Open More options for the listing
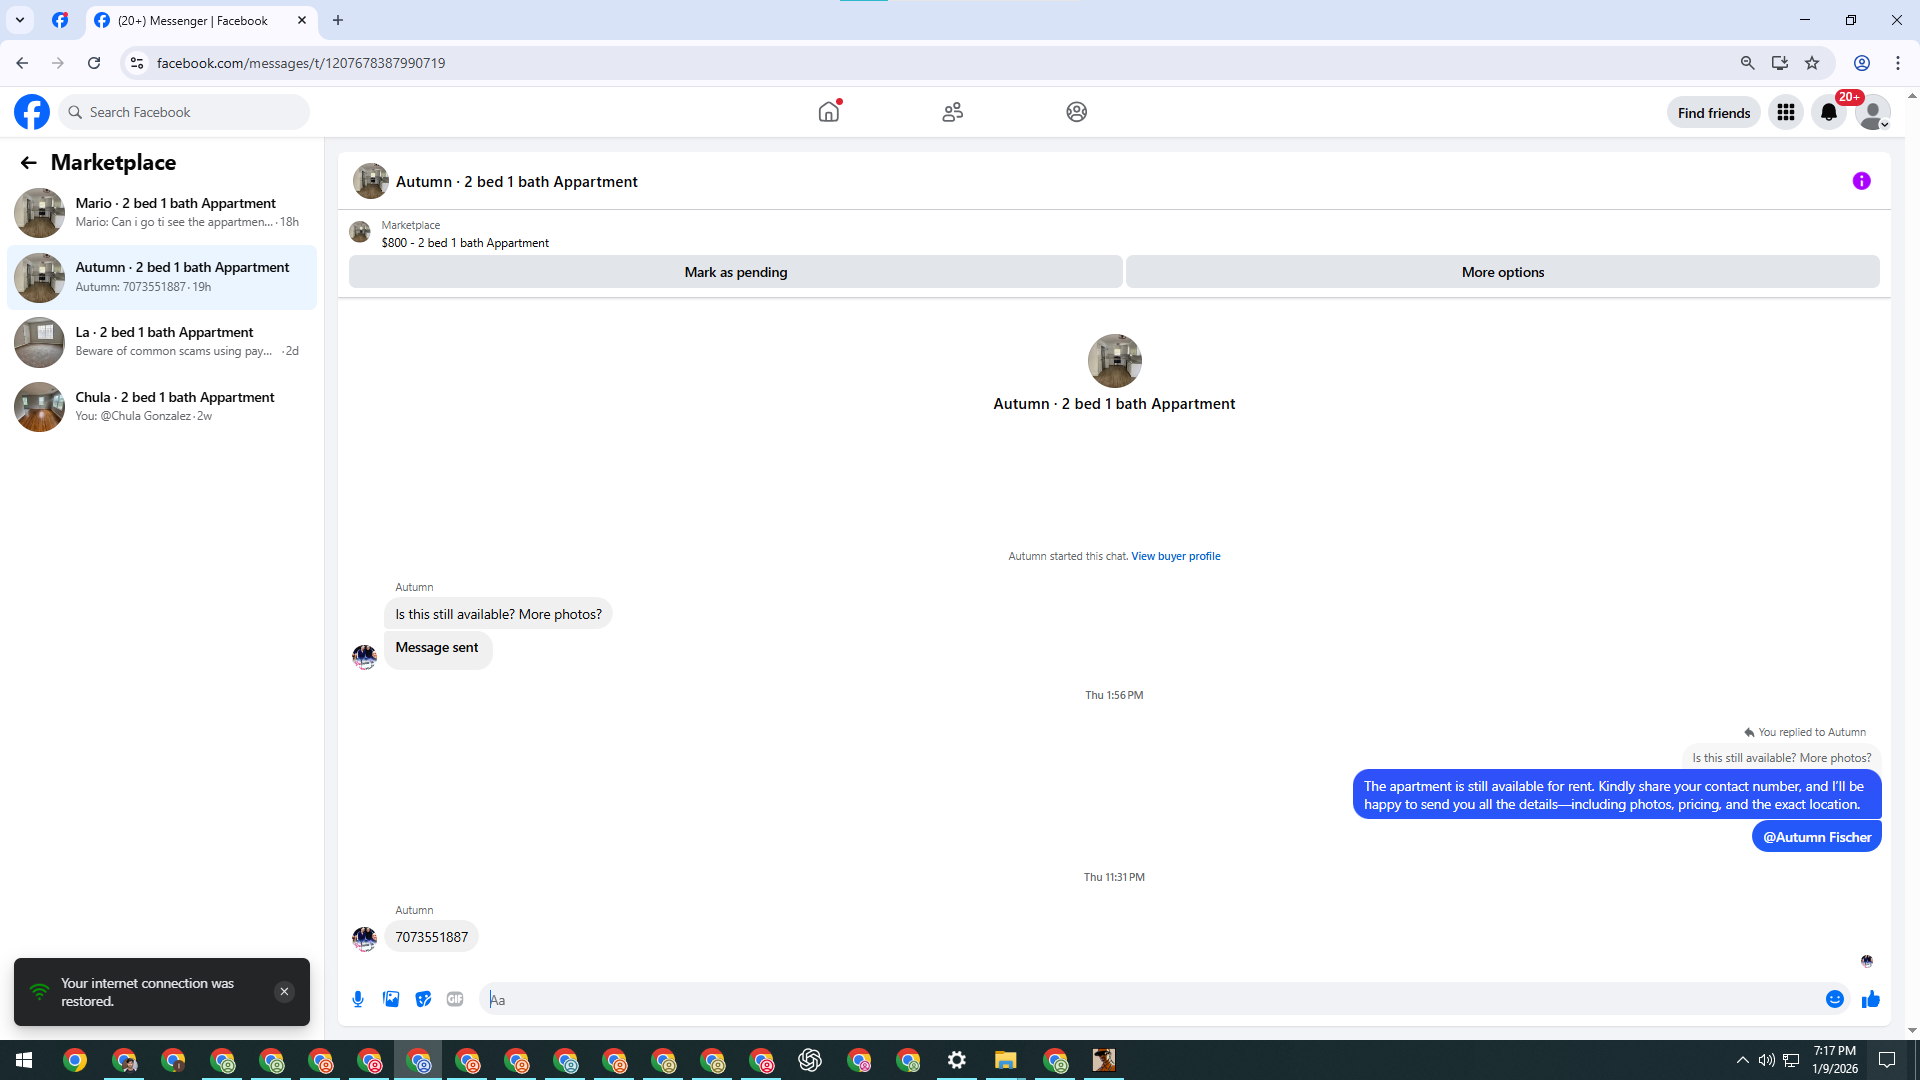 (x=1502, y=272)
